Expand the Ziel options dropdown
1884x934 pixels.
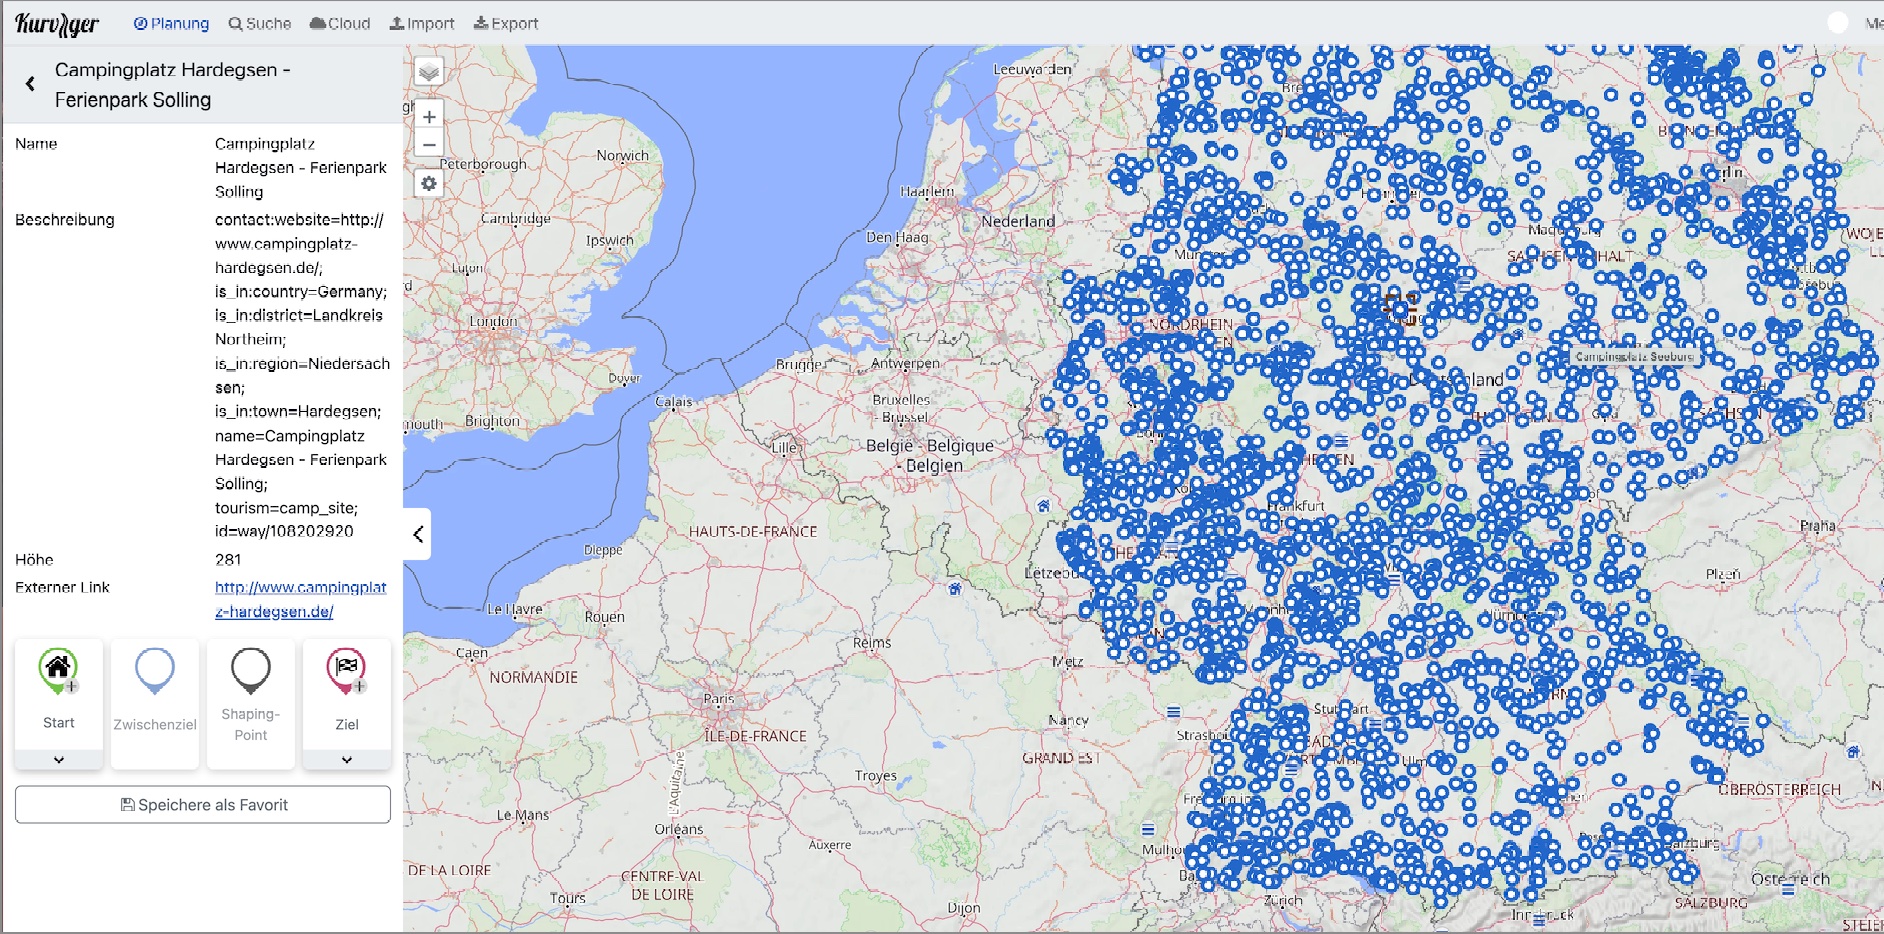coord(346,760)
